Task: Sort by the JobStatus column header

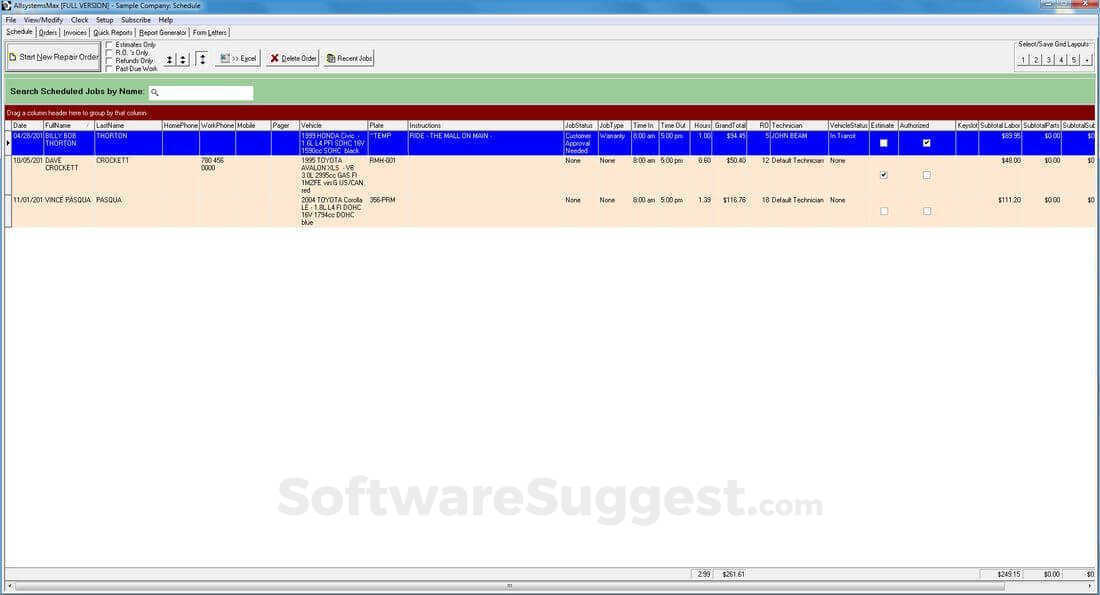Action: [580, 126]
